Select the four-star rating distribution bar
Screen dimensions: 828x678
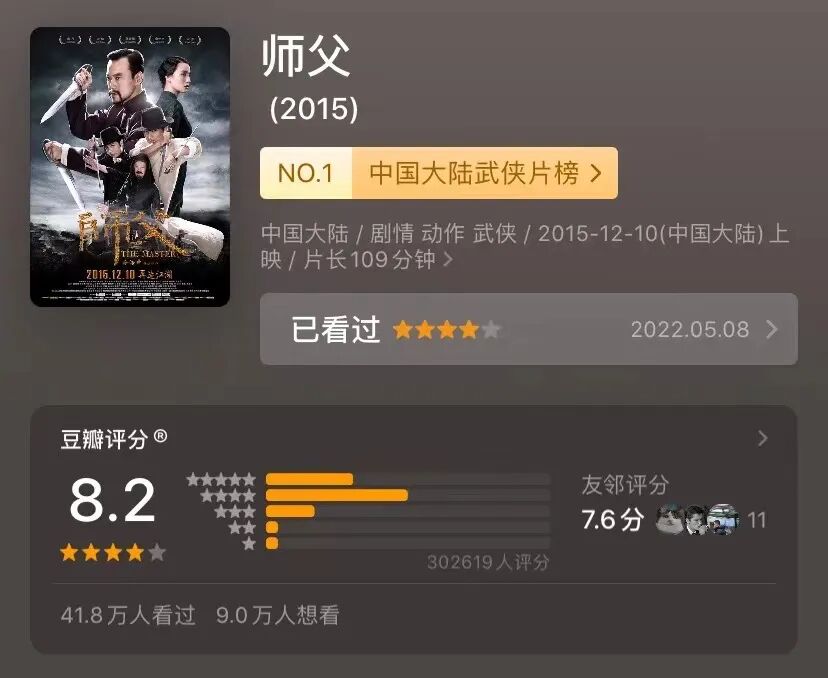[408, 495]
